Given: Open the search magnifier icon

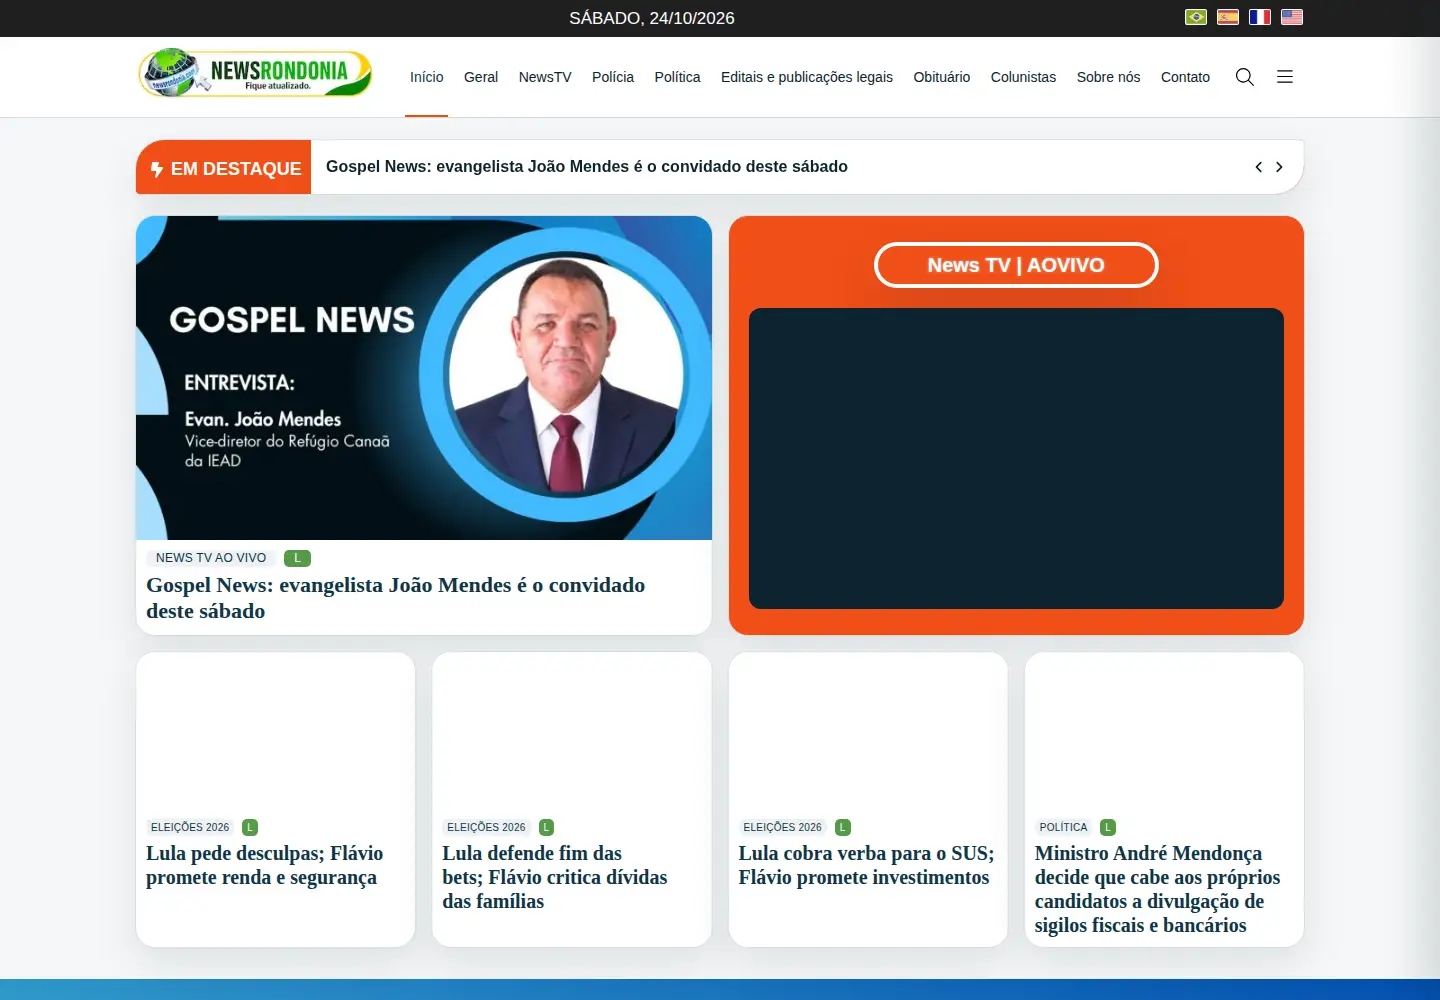Looking at the screenshot, I should (x=1245, y=77).
